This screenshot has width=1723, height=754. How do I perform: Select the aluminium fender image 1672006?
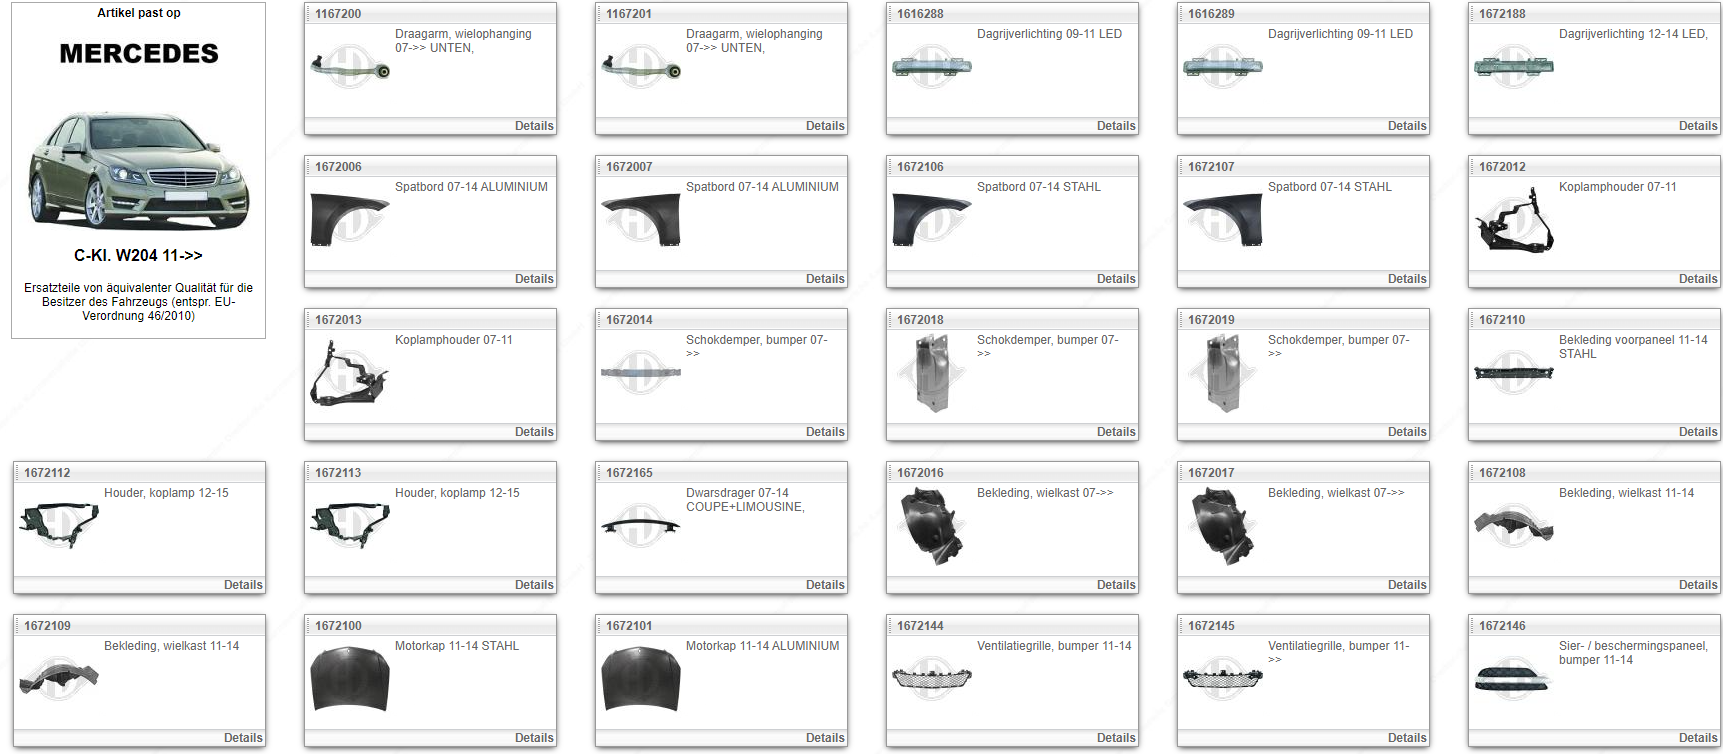(349, 220)
